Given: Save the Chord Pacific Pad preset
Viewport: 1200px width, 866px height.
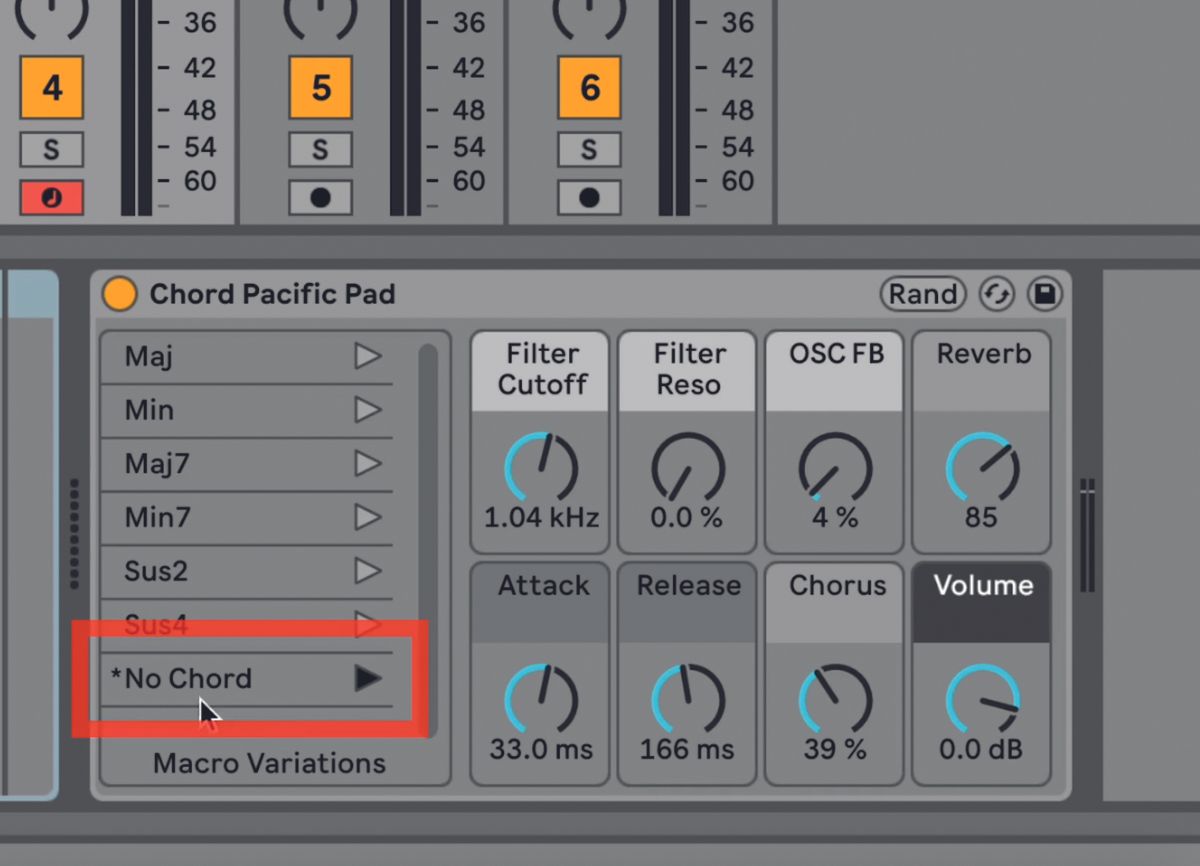Looking at the screenshot, I should tap(1045, 294).
